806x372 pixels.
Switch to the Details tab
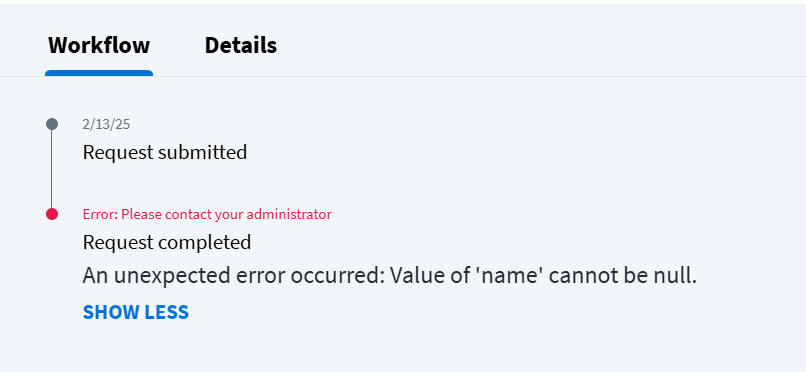pyautogui.click(x=241, y=45)
